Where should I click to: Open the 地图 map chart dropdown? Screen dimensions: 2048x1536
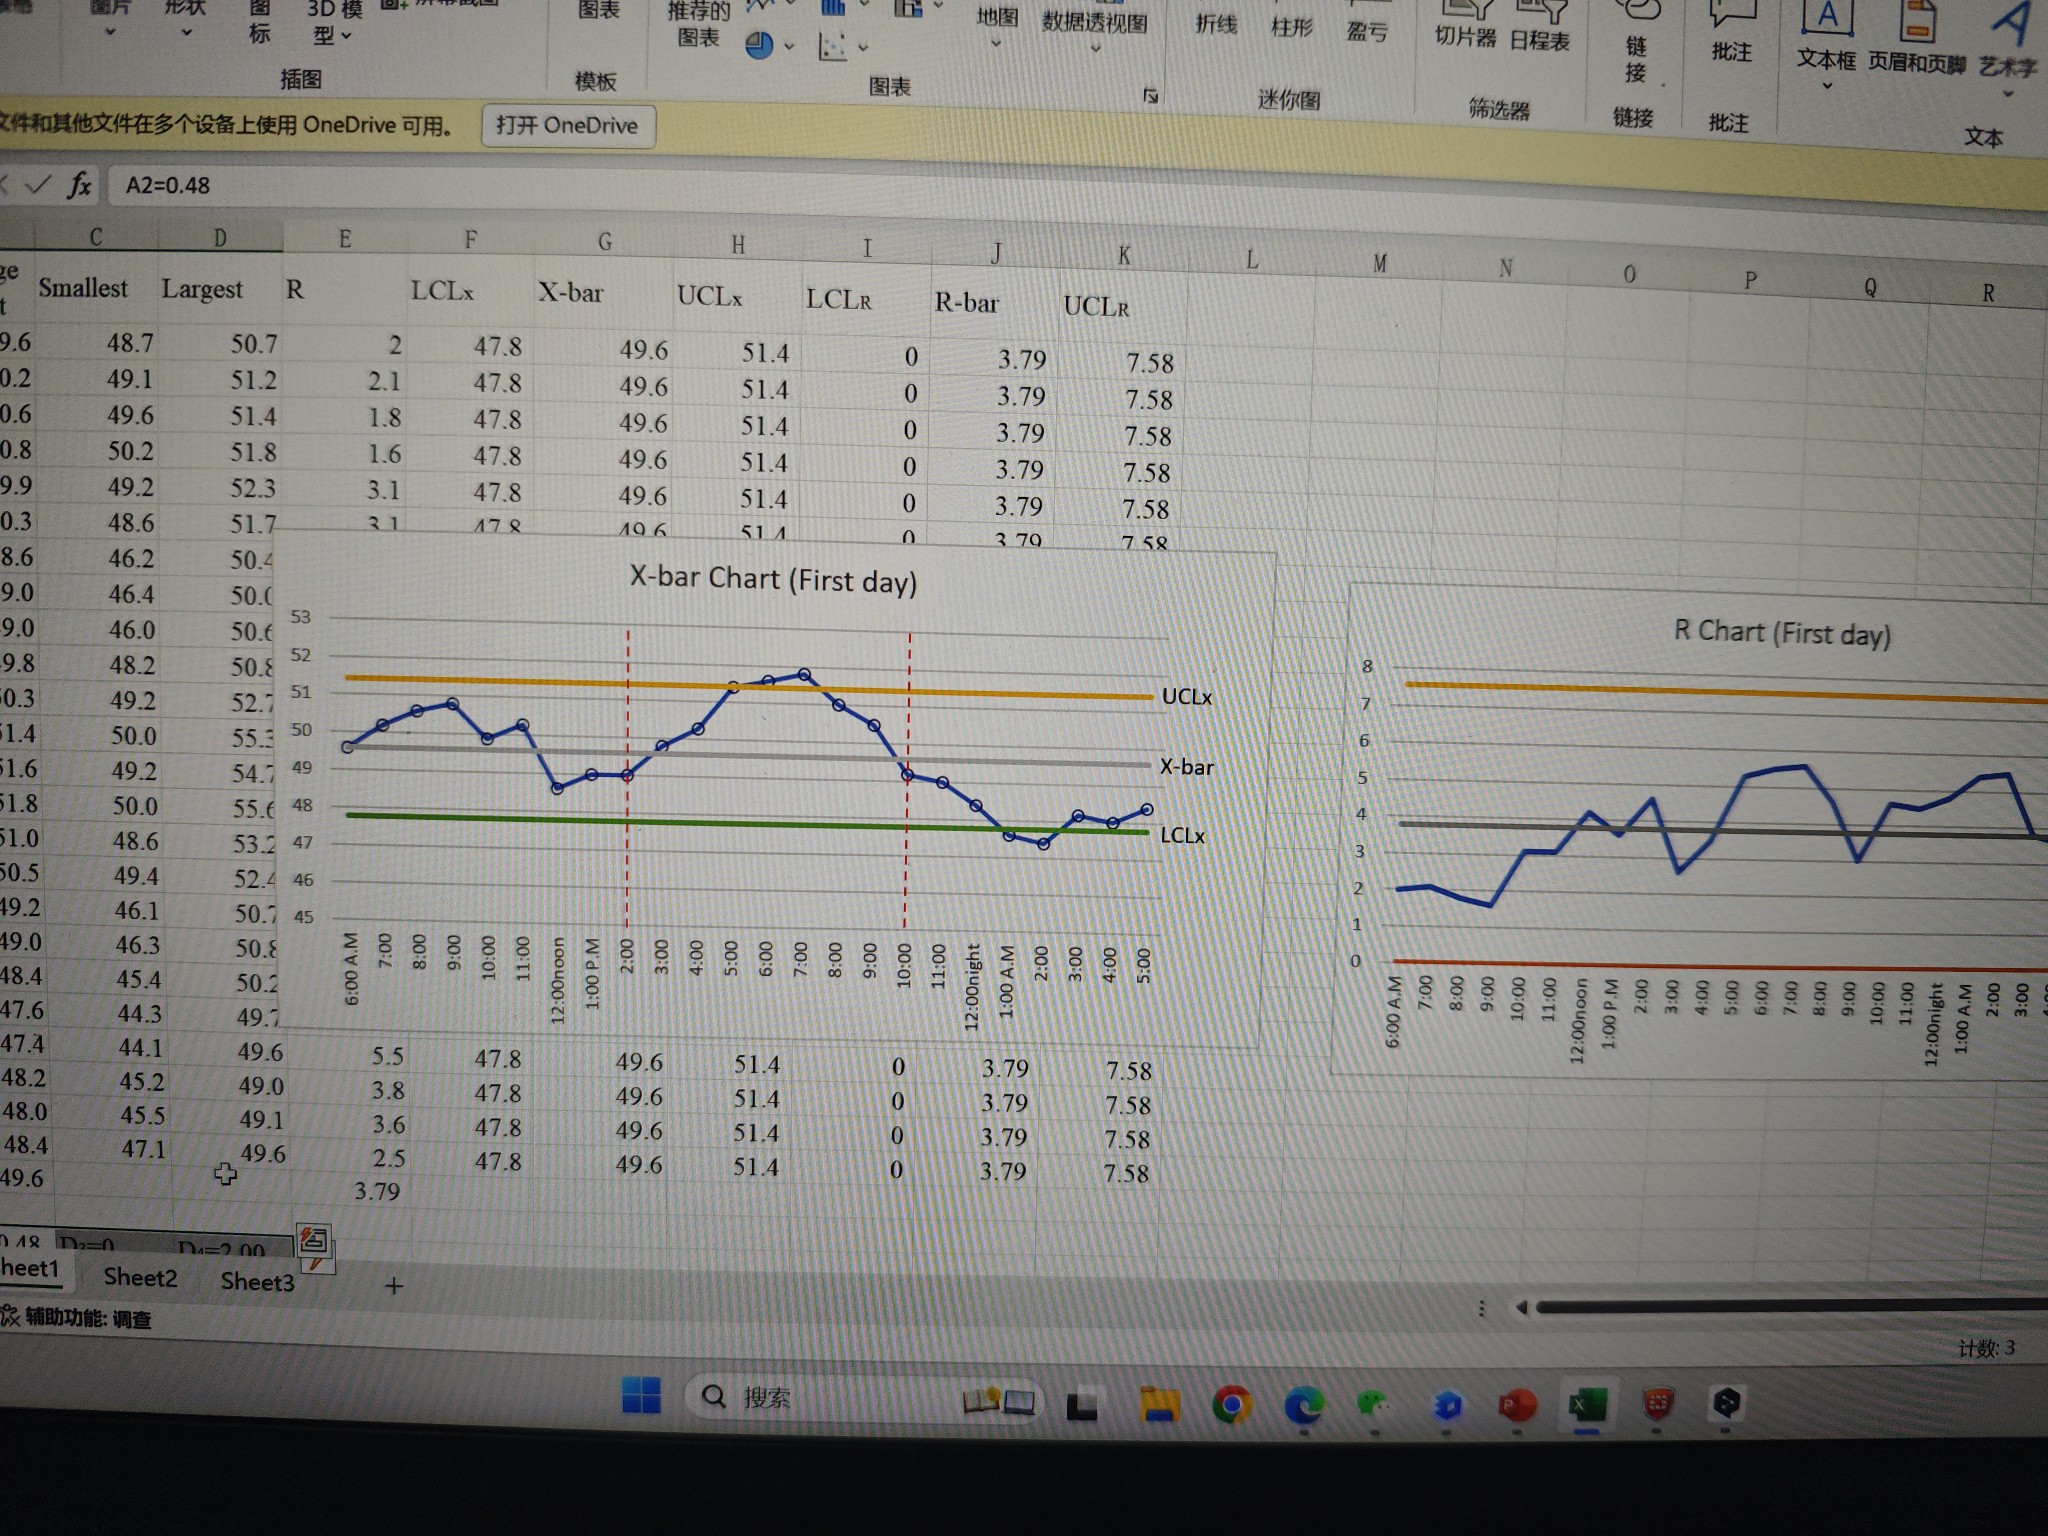click(996, 44)
